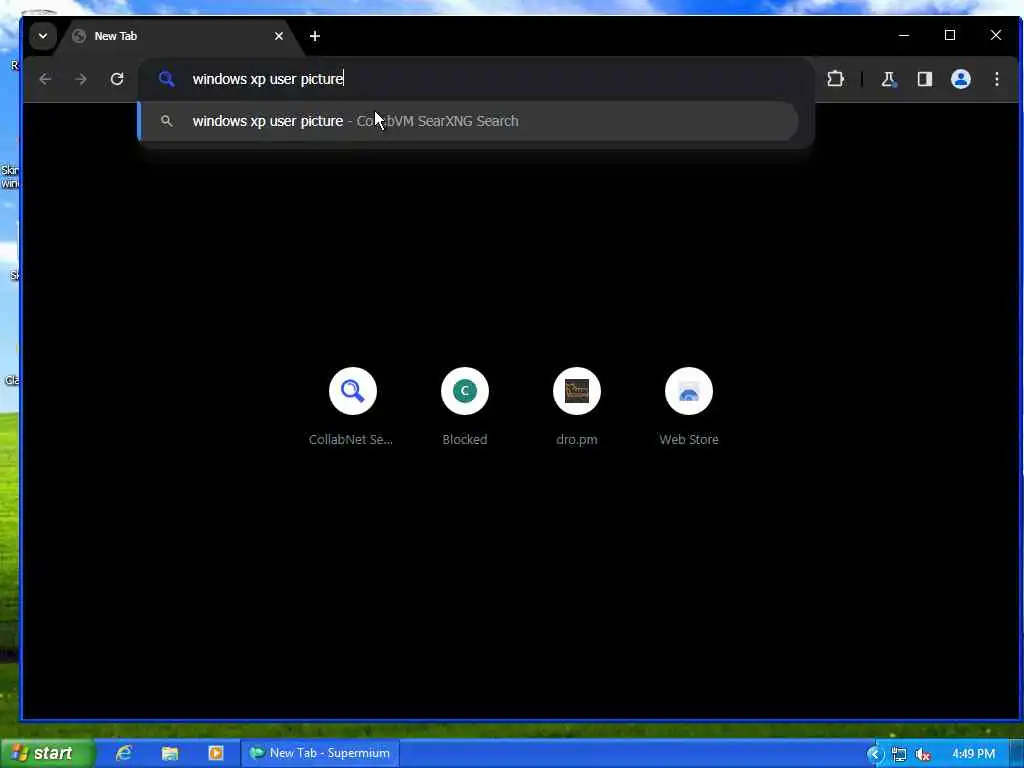Click the 'dro.pm' shortcut label
The width and height of the screenshot is (1024, 768).
577,440
